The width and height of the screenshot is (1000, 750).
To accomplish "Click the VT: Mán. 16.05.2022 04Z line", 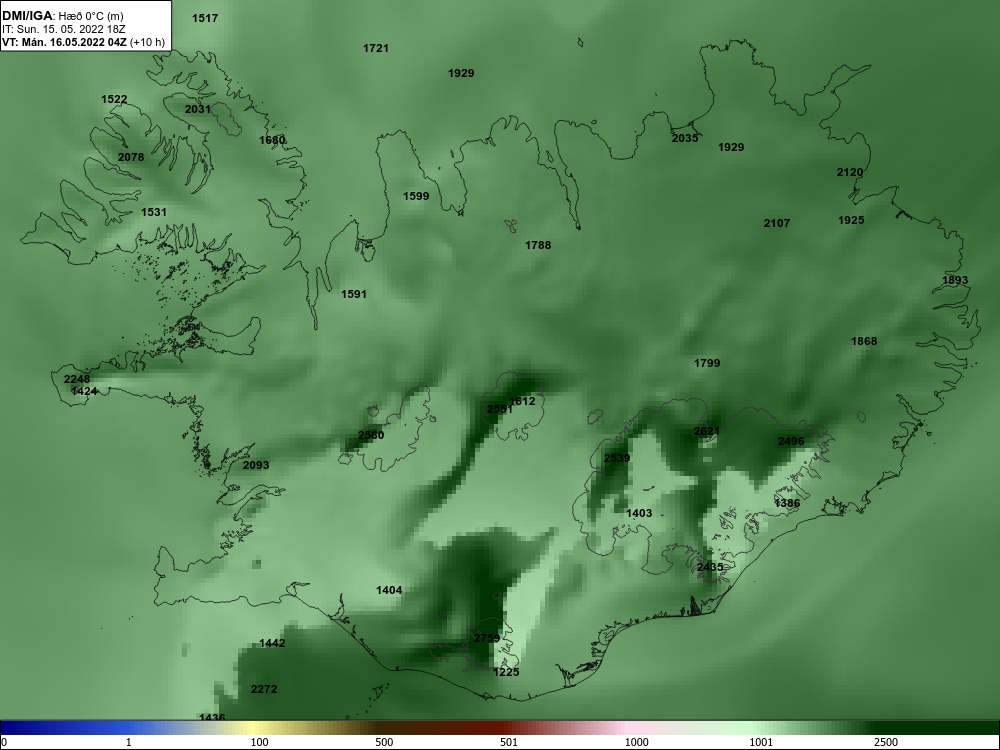I will (x=84, y=43).
